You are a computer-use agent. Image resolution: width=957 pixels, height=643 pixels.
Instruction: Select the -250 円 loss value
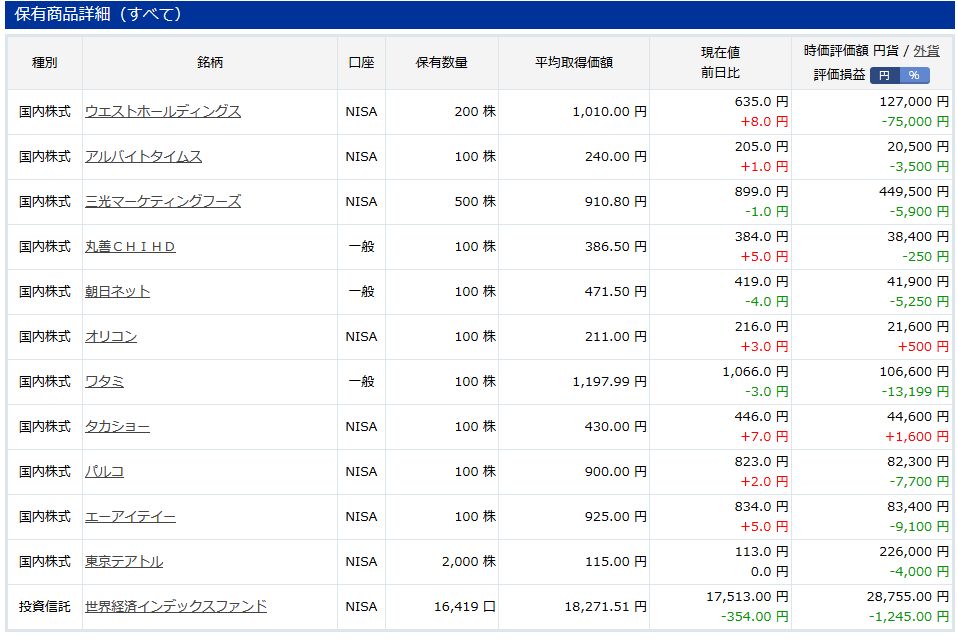coord(925,257)
